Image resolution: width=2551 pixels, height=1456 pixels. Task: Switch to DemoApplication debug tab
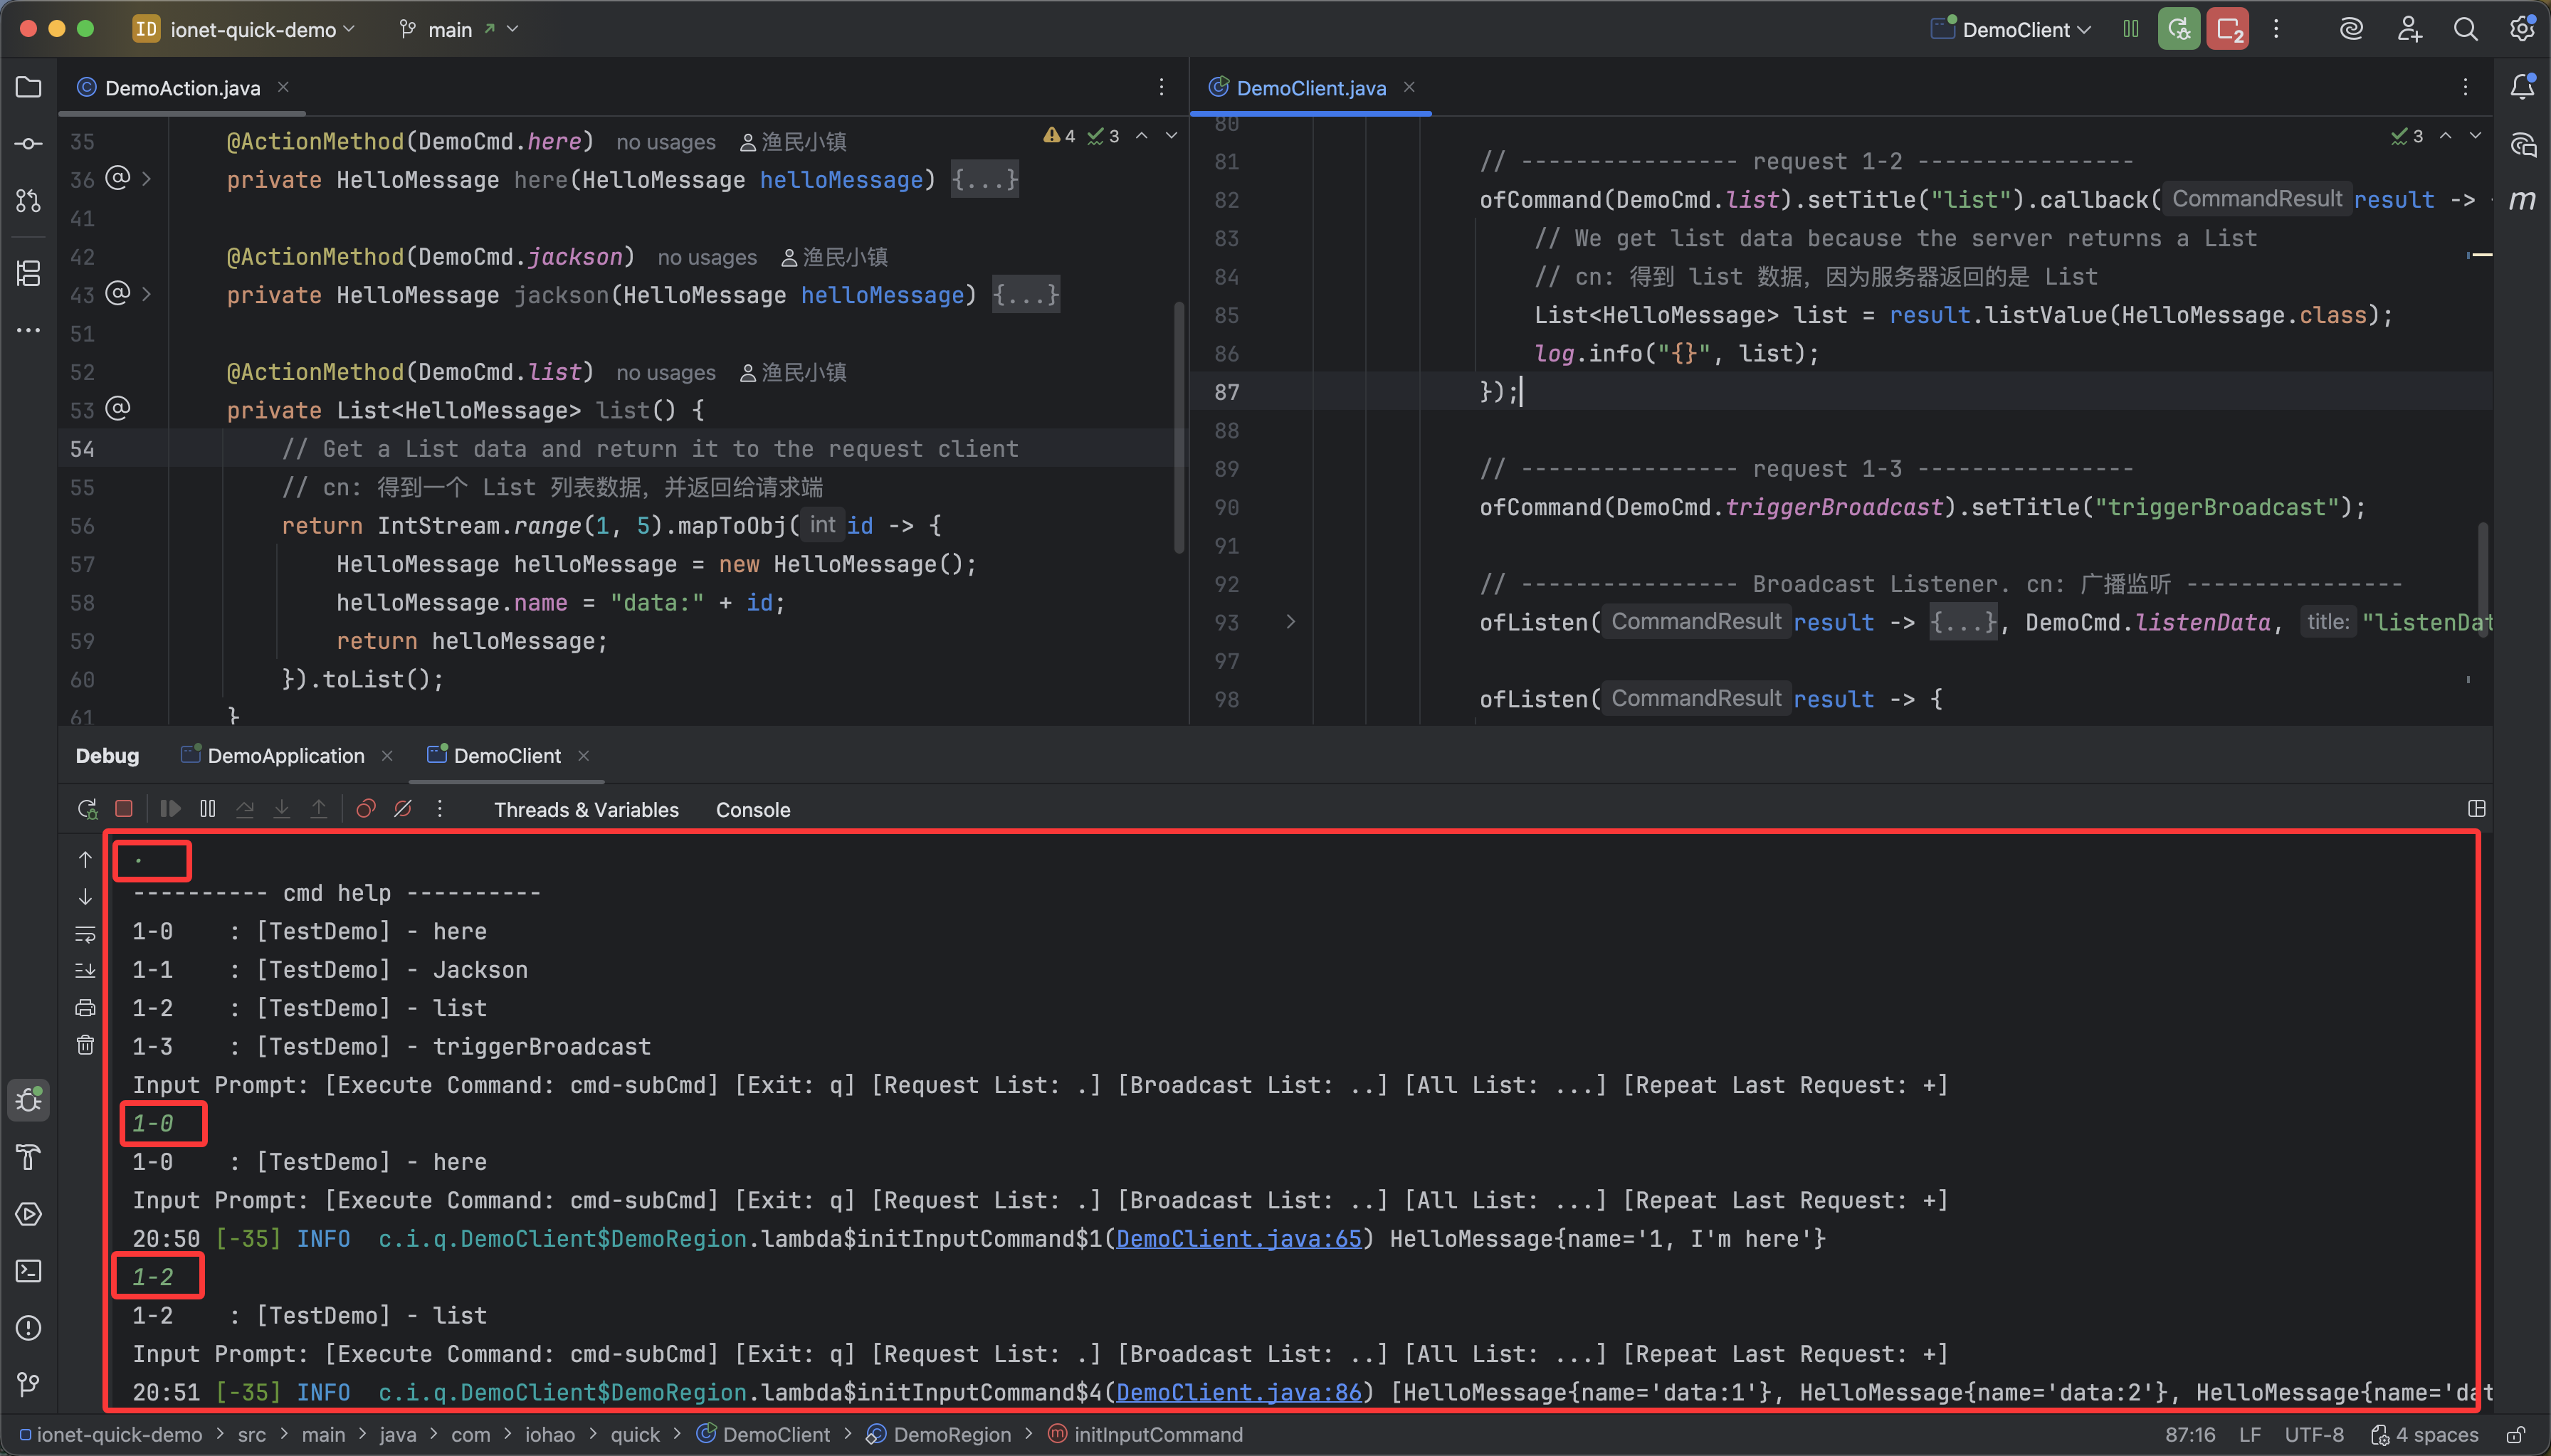click(285, 756)
